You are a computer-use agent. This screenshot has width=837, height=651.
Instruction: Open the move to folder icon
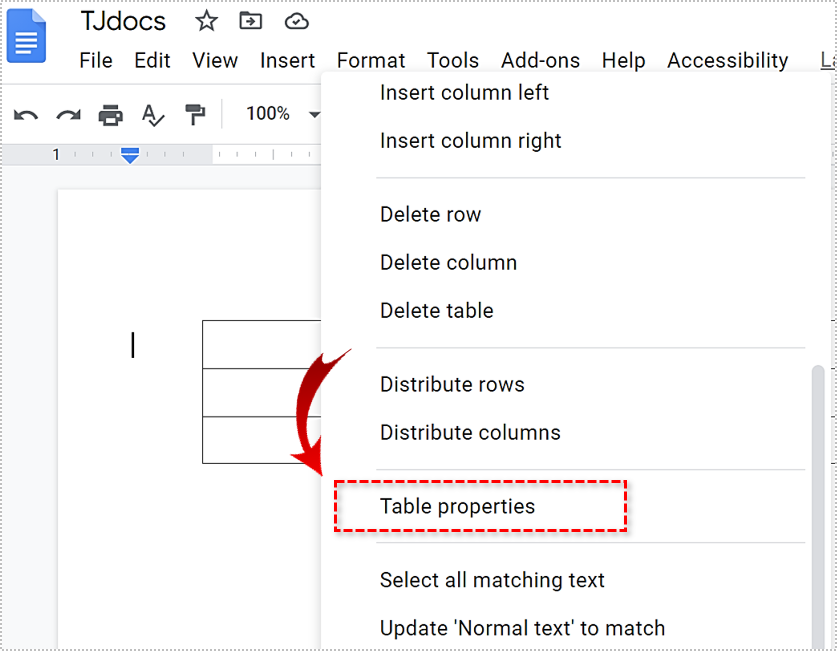point(250,21)
